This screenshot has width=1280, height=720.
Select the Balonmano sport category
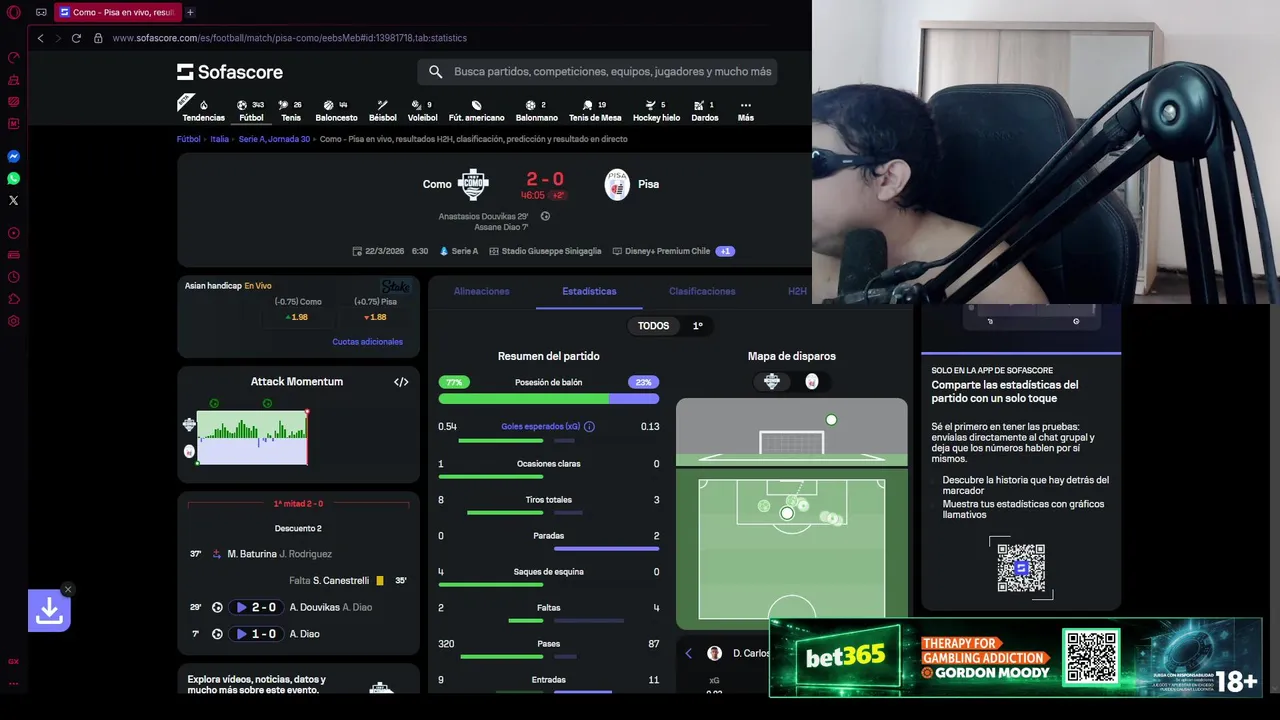pos(537,110)
